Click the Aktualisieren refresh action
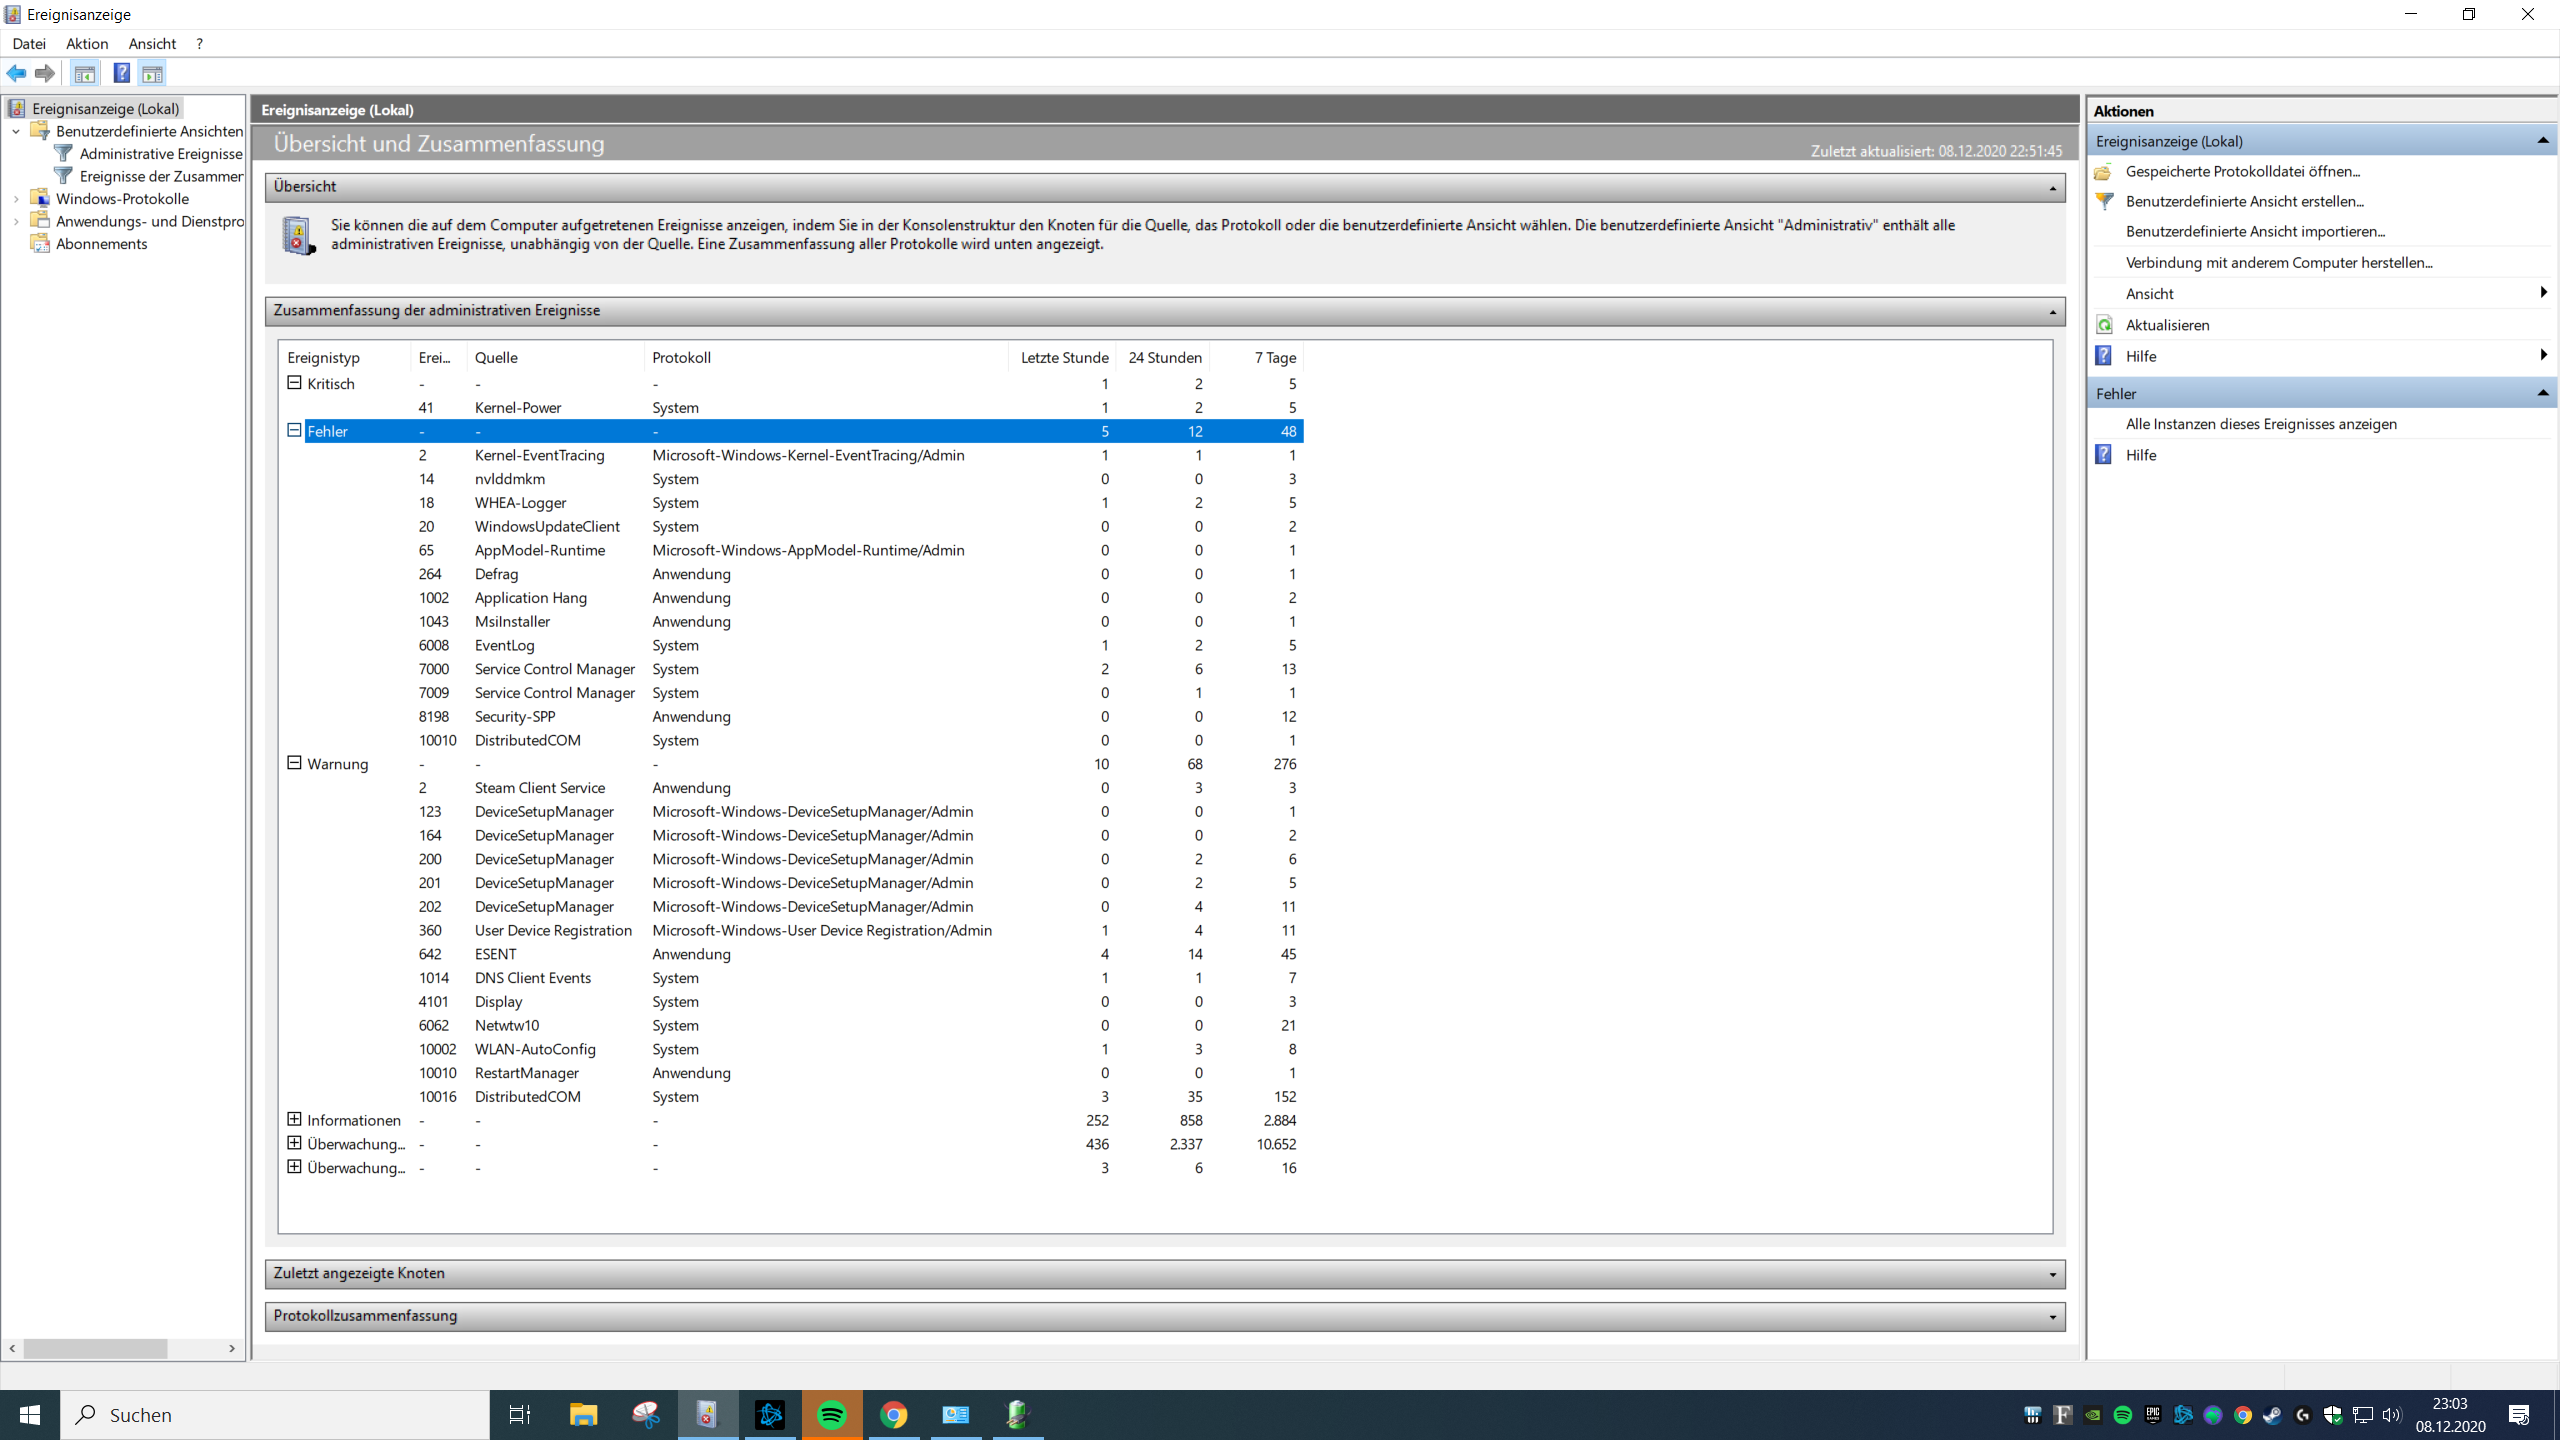The width and height of the screenshot is (2560, 1440). click(2167, 325)
